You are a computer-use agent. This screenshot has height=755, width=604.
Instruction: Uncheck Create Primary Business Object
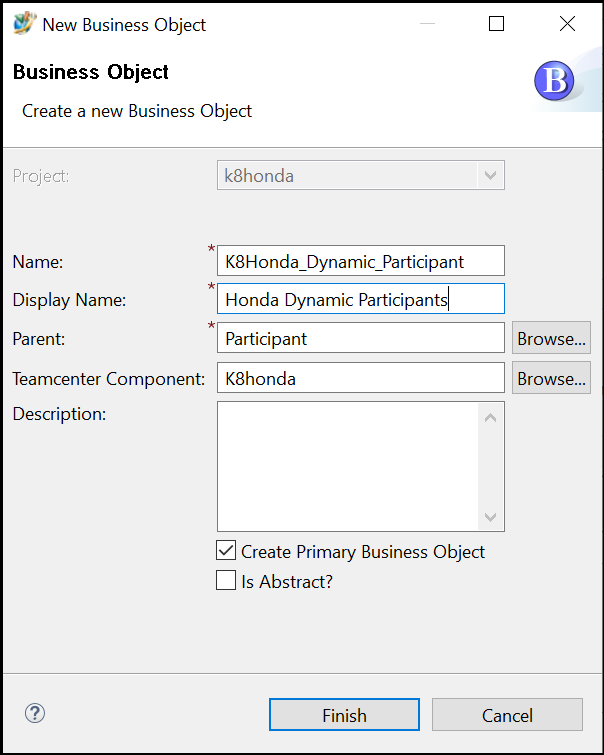tap(226, 551)
